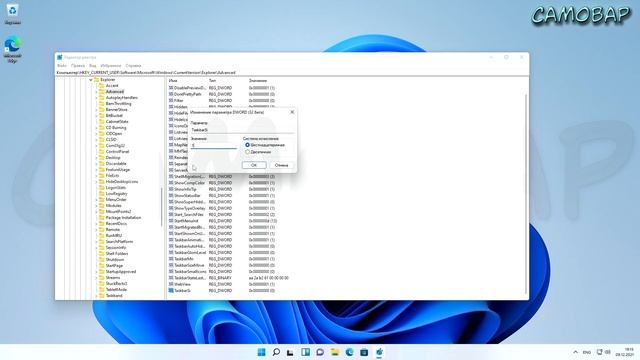
Task: Click the Start_SearchFiles value icon
Action: pos(171,215)
